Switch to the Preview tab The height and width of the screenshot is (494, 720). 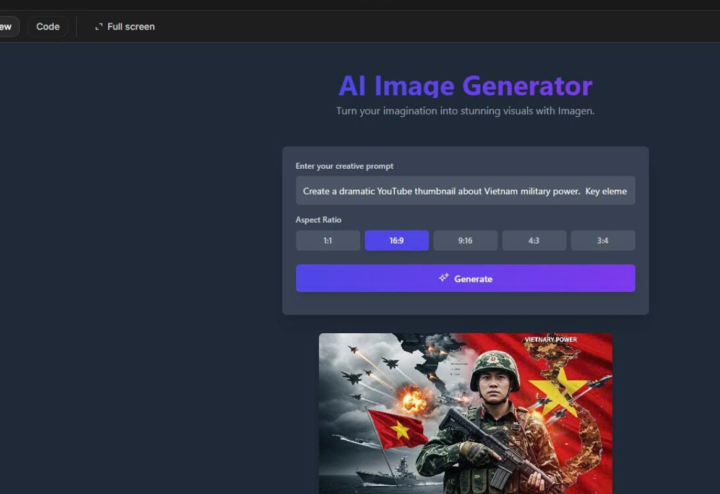pyautogui.click(x=8, y=27)
